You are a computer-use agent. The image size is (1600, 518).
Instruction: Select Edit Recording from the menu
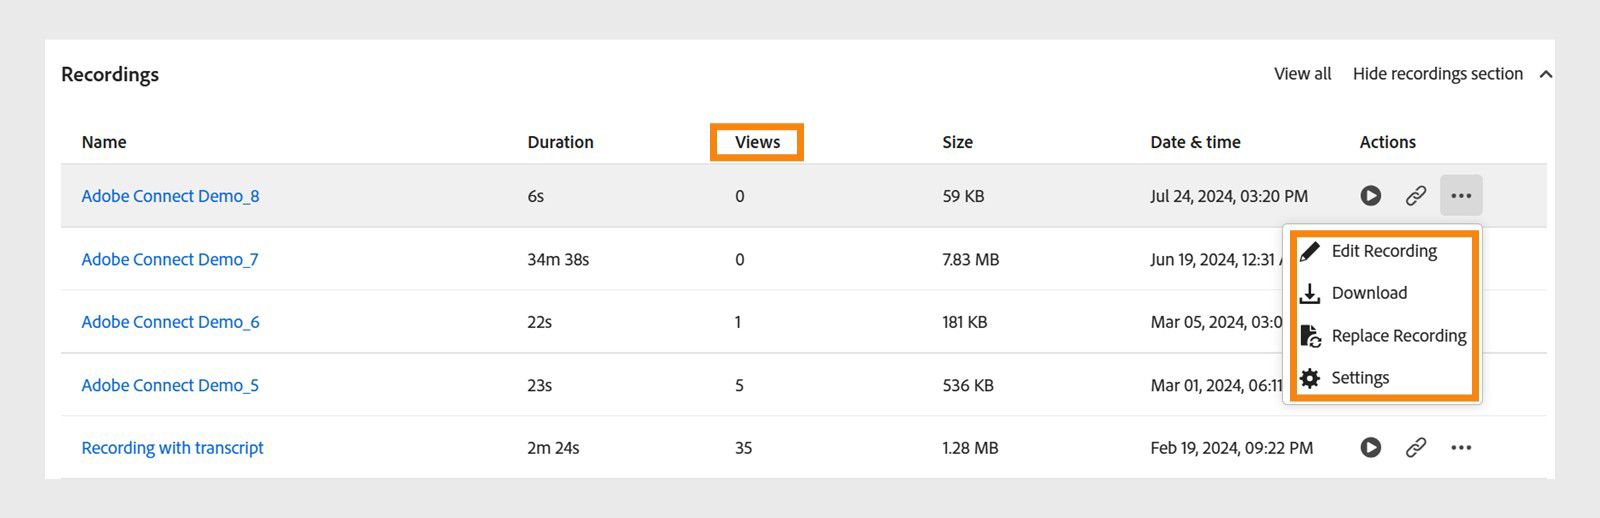[x=1384, y=251]
